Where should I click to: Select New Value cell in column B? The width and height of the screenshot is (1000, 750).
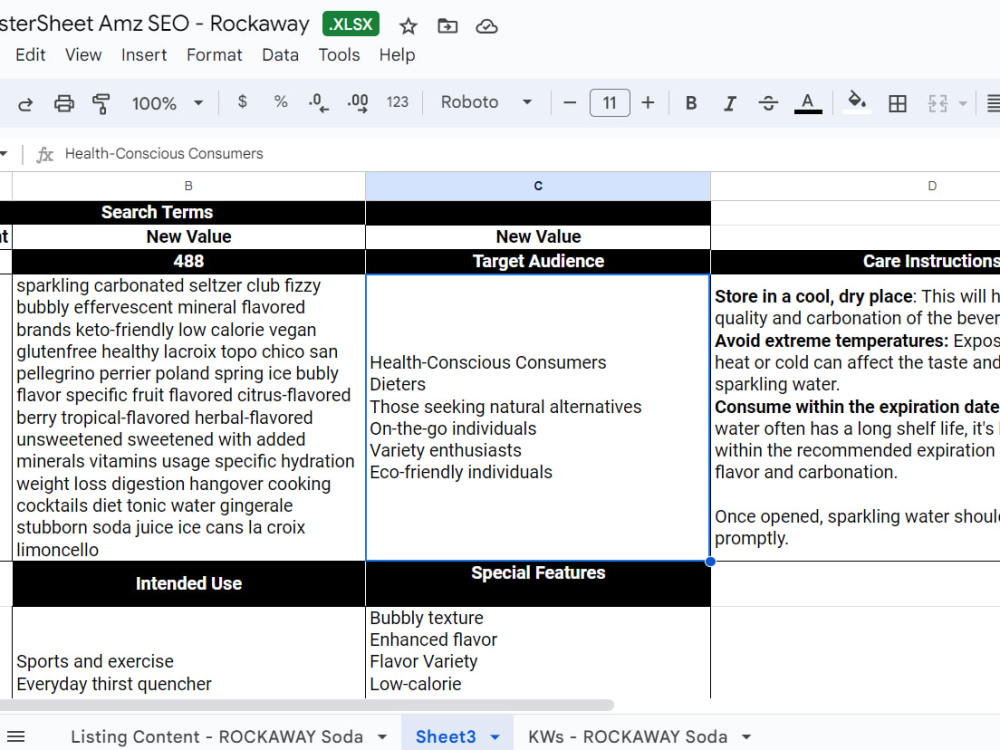(x=189, y=237)
